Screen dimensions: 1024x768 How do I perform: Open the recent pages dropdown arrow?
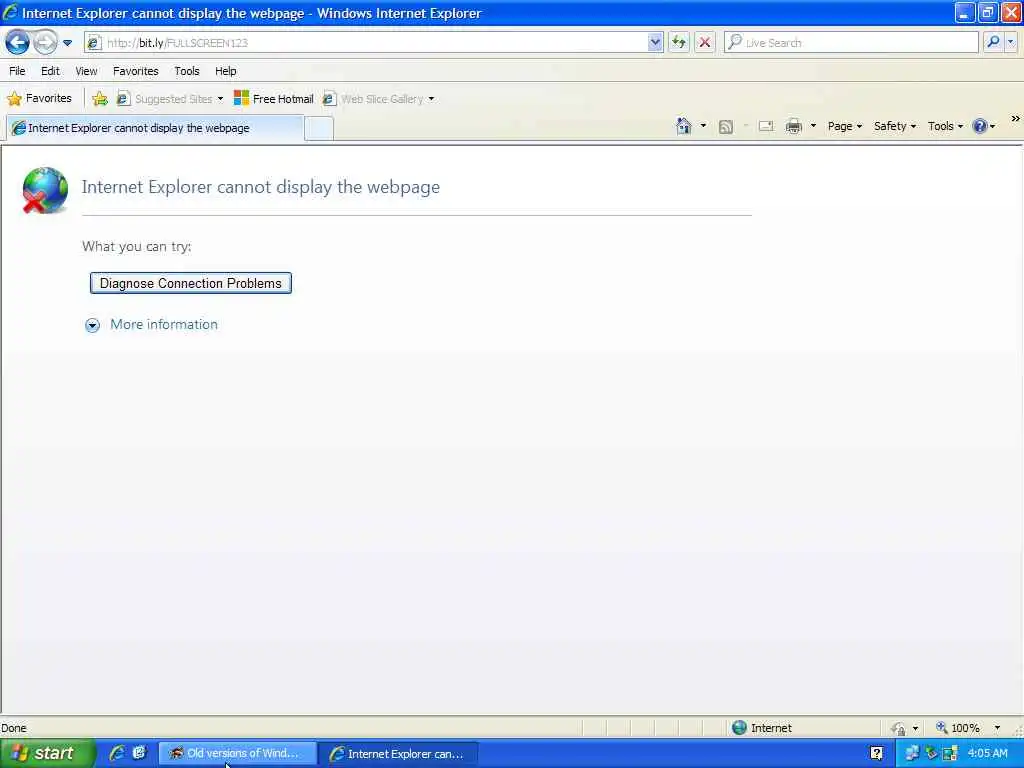click(67, 43)
